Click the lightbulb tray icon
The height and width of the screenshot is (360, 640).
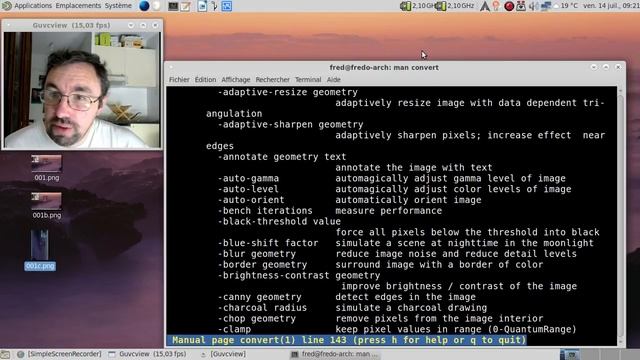[x=496, y=6]
